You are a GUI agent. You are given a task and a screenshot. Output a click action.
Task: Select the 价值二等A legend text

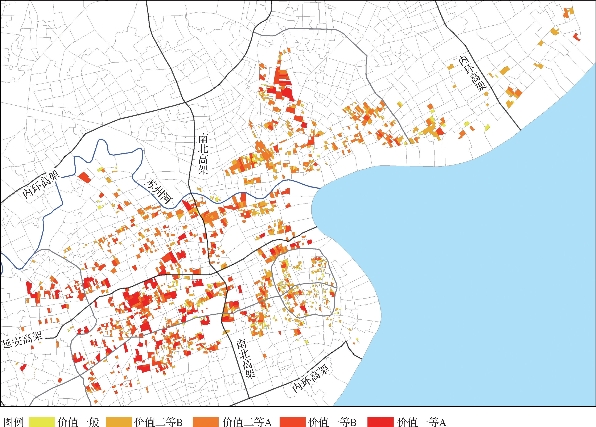coord(247,422)
